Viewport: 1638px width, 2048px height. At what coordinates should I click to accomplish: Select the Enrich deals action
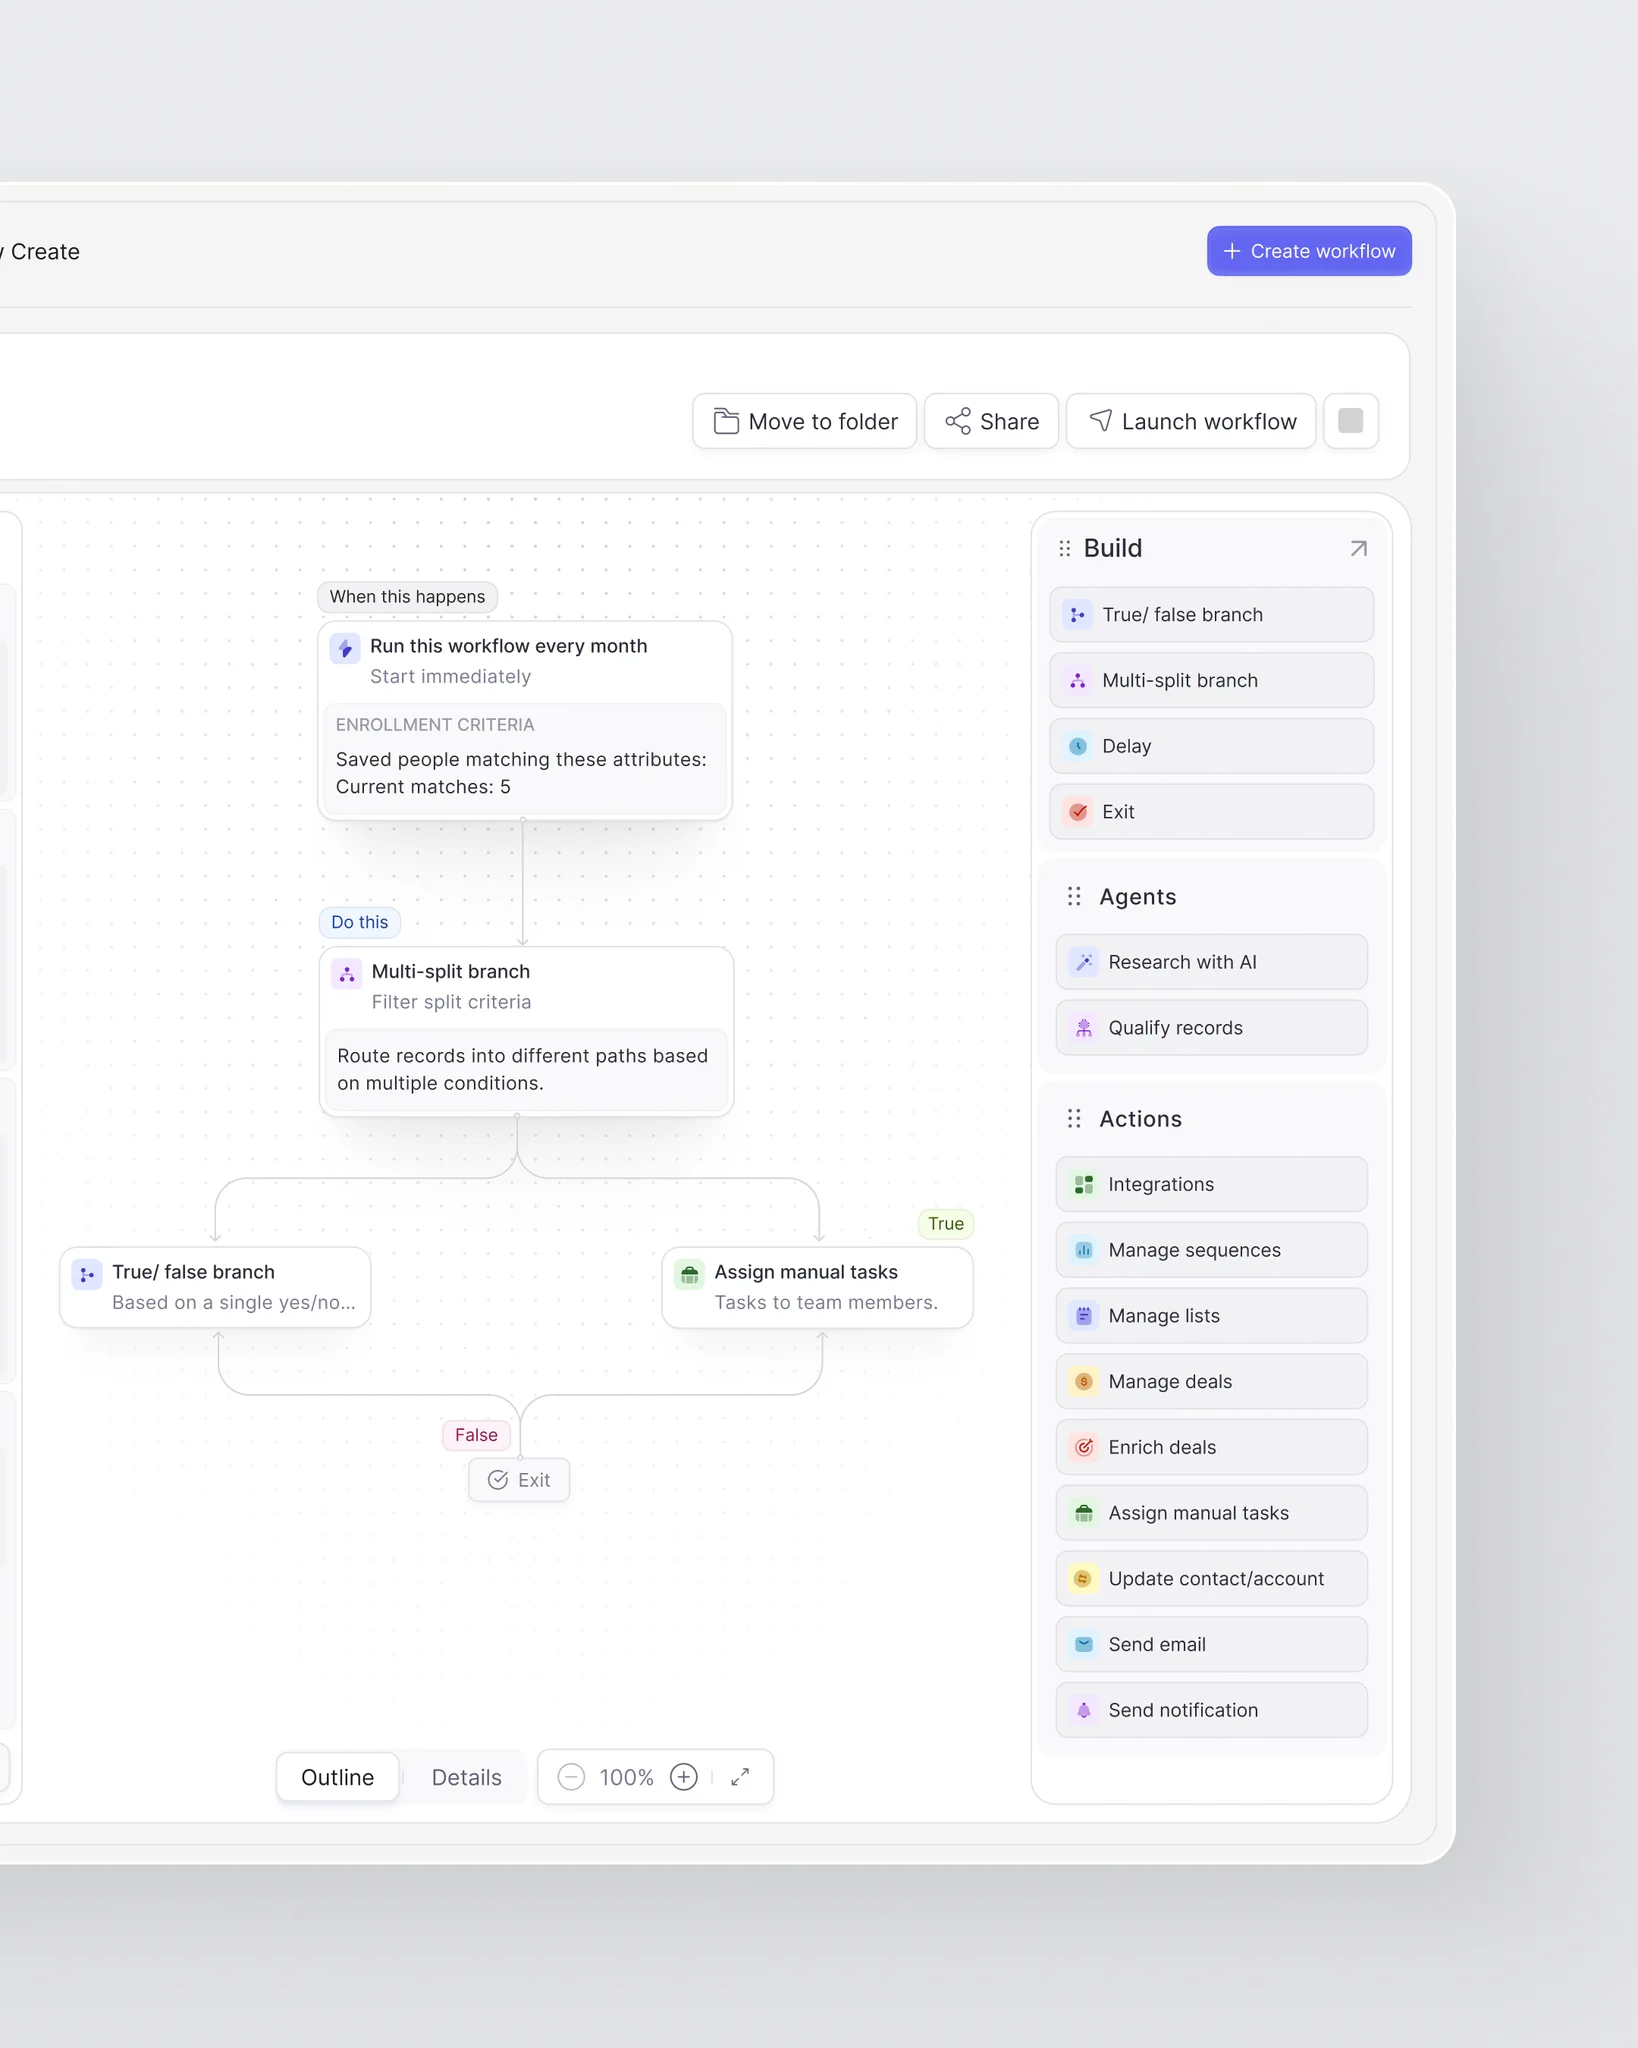click(1212, 1447)
